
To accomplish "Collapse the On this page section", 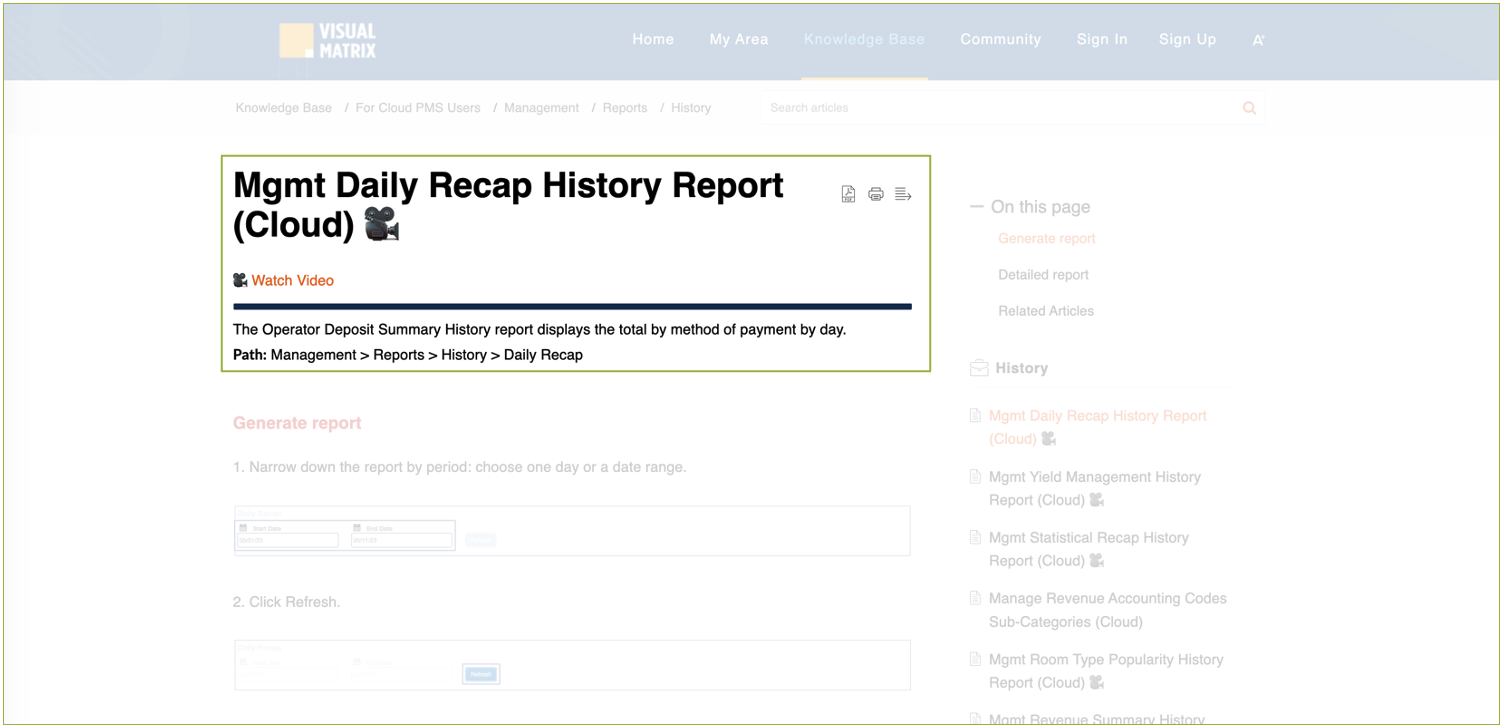I will [x=977, y=207].
